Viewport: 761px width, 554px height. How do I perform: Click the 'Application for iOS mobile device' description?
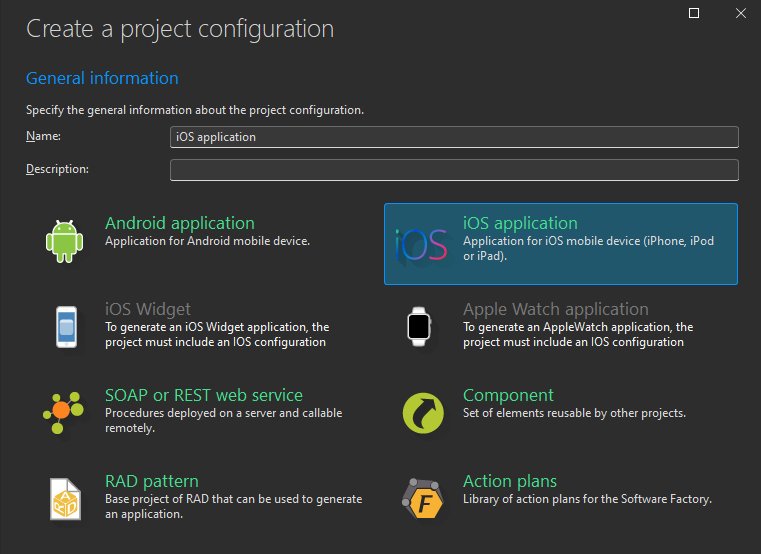(588, 248)
